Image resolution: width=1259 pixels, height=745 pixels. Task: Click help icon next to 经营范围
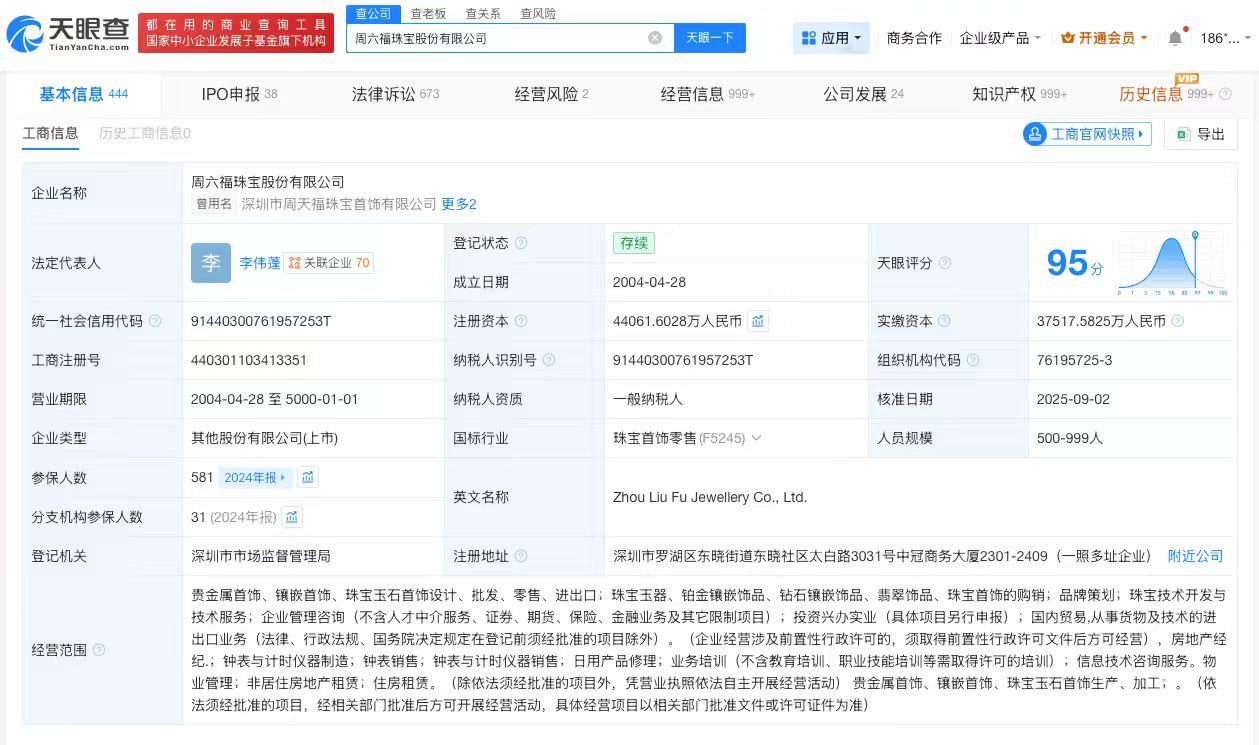coord(99,650)
